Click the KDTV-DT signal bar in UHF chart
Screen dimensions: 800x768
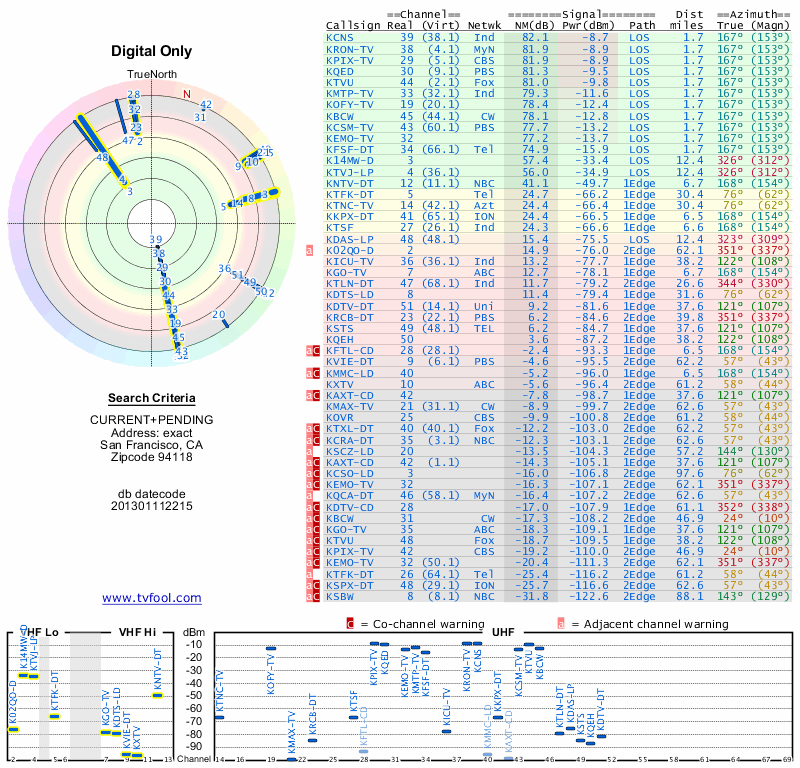point(602,736)
